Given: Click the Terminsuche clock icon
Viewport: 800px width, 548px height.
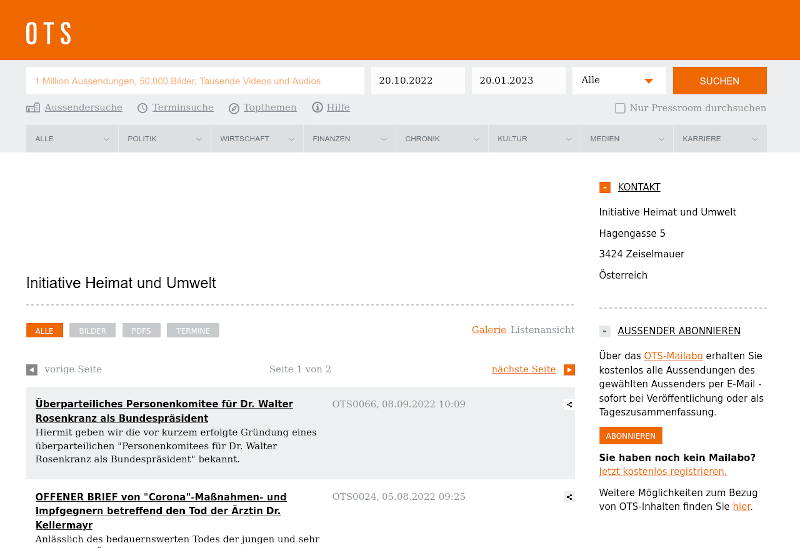Looking at the screenshot, I should point(142,108).
